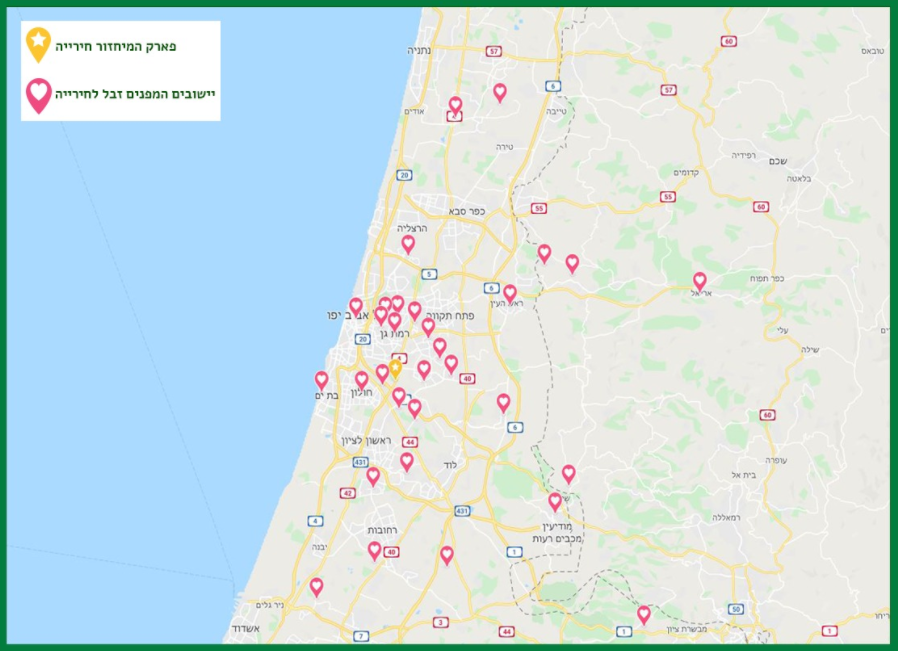The height and width of the screenshot is (651, 898).
Task: Click the בית אל label
Action: 744,475
